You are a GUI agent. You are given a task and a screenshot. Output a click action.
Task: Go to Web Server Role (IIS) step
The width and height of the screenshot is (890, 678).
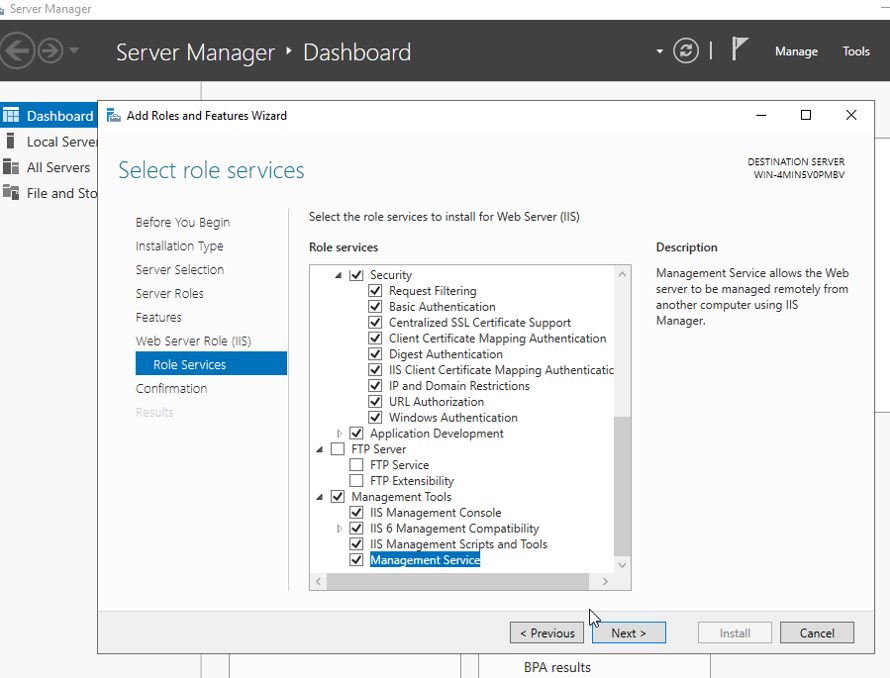tap(193, 341)
